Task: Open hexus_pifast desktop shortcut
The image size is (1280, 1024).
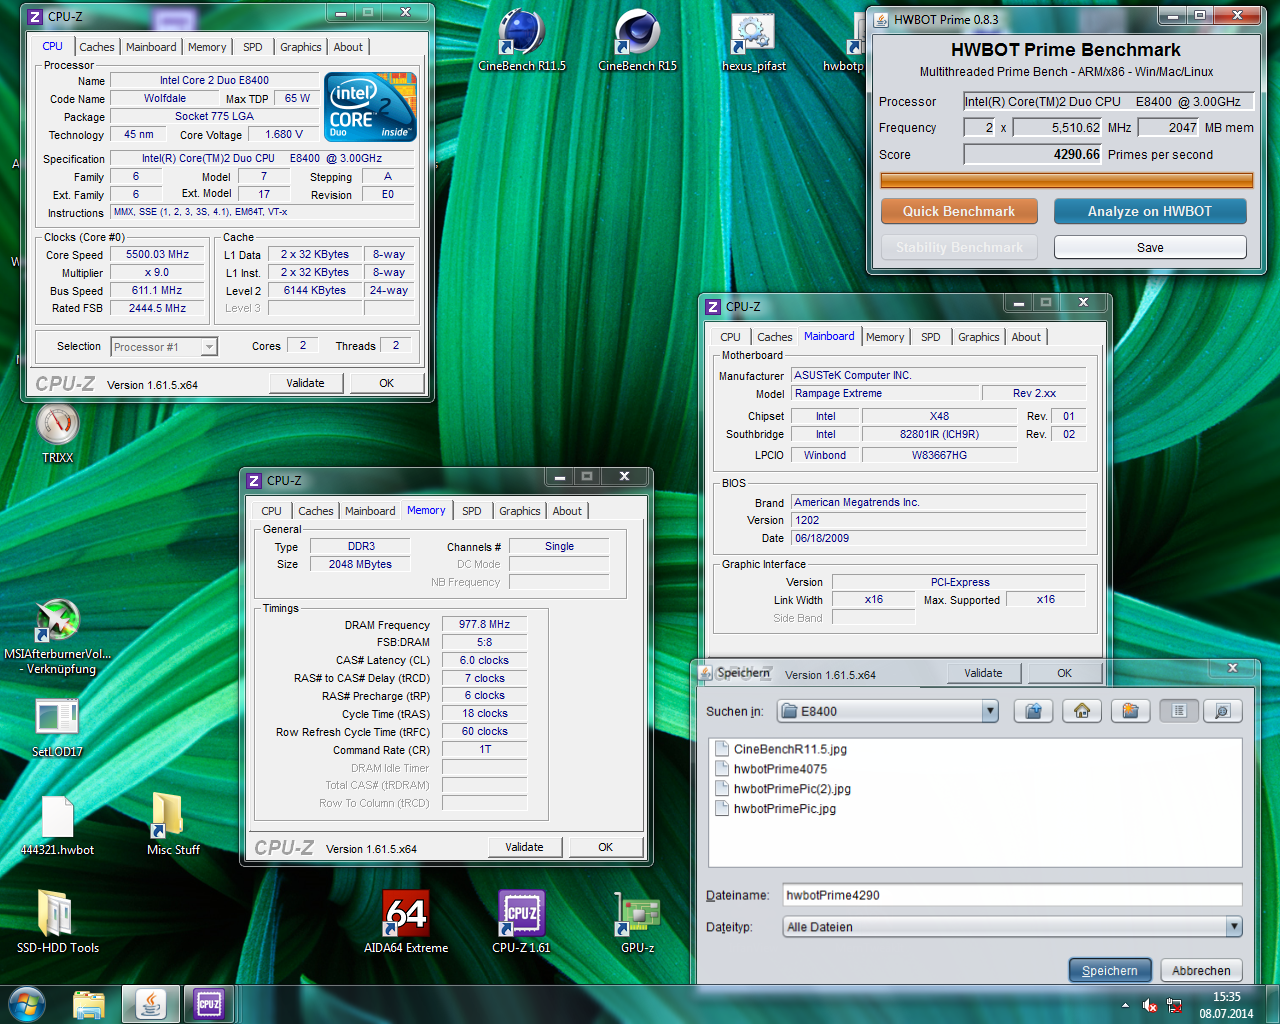Action: click(x=754, y=41)
